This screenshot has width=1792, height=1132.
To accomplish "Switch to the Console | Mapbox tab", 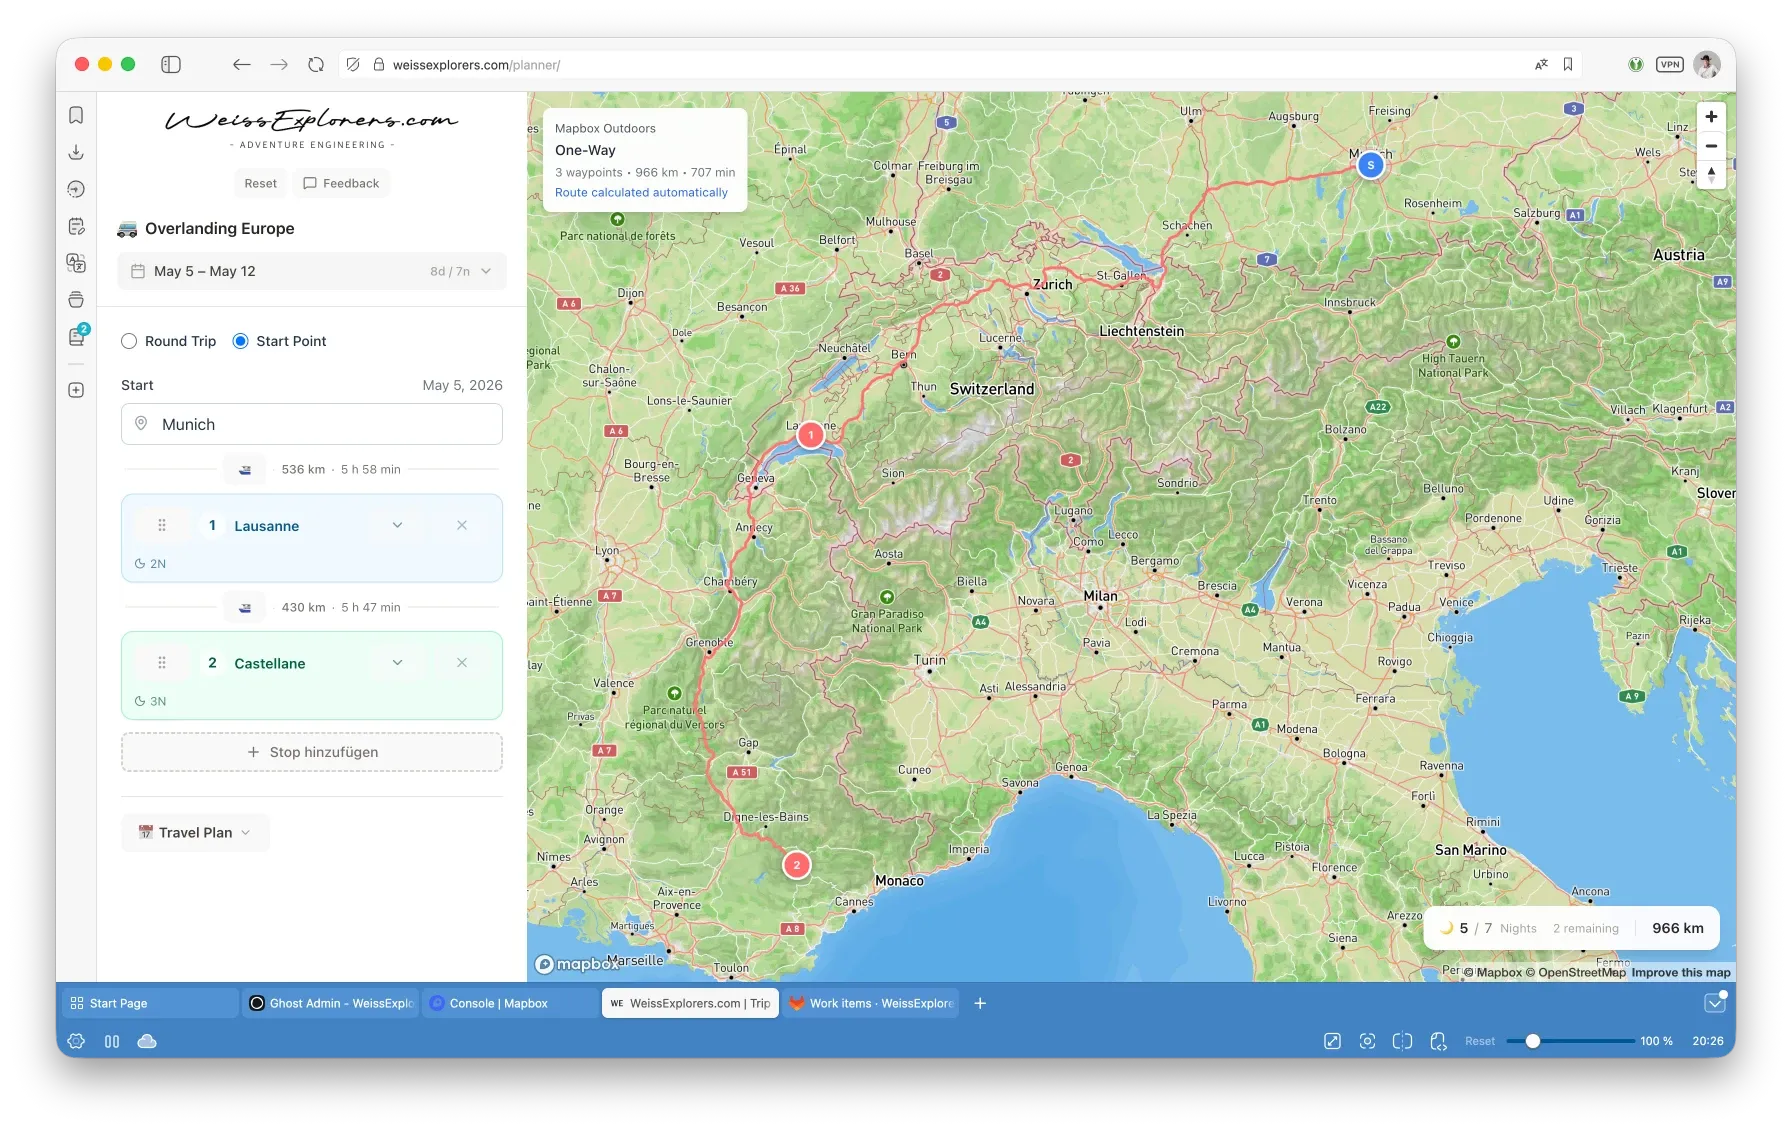I will click(x=510, y=1003).
